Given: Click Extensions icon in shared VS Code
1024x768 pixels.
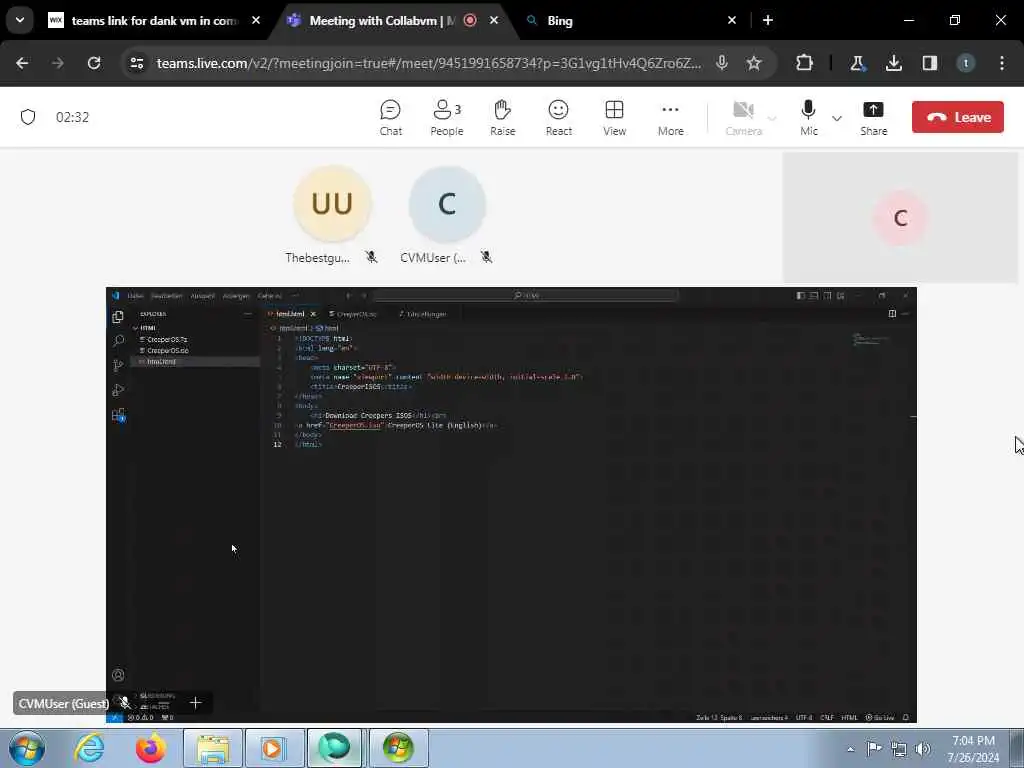Looking at the screenshot, I should coord(118,415).
